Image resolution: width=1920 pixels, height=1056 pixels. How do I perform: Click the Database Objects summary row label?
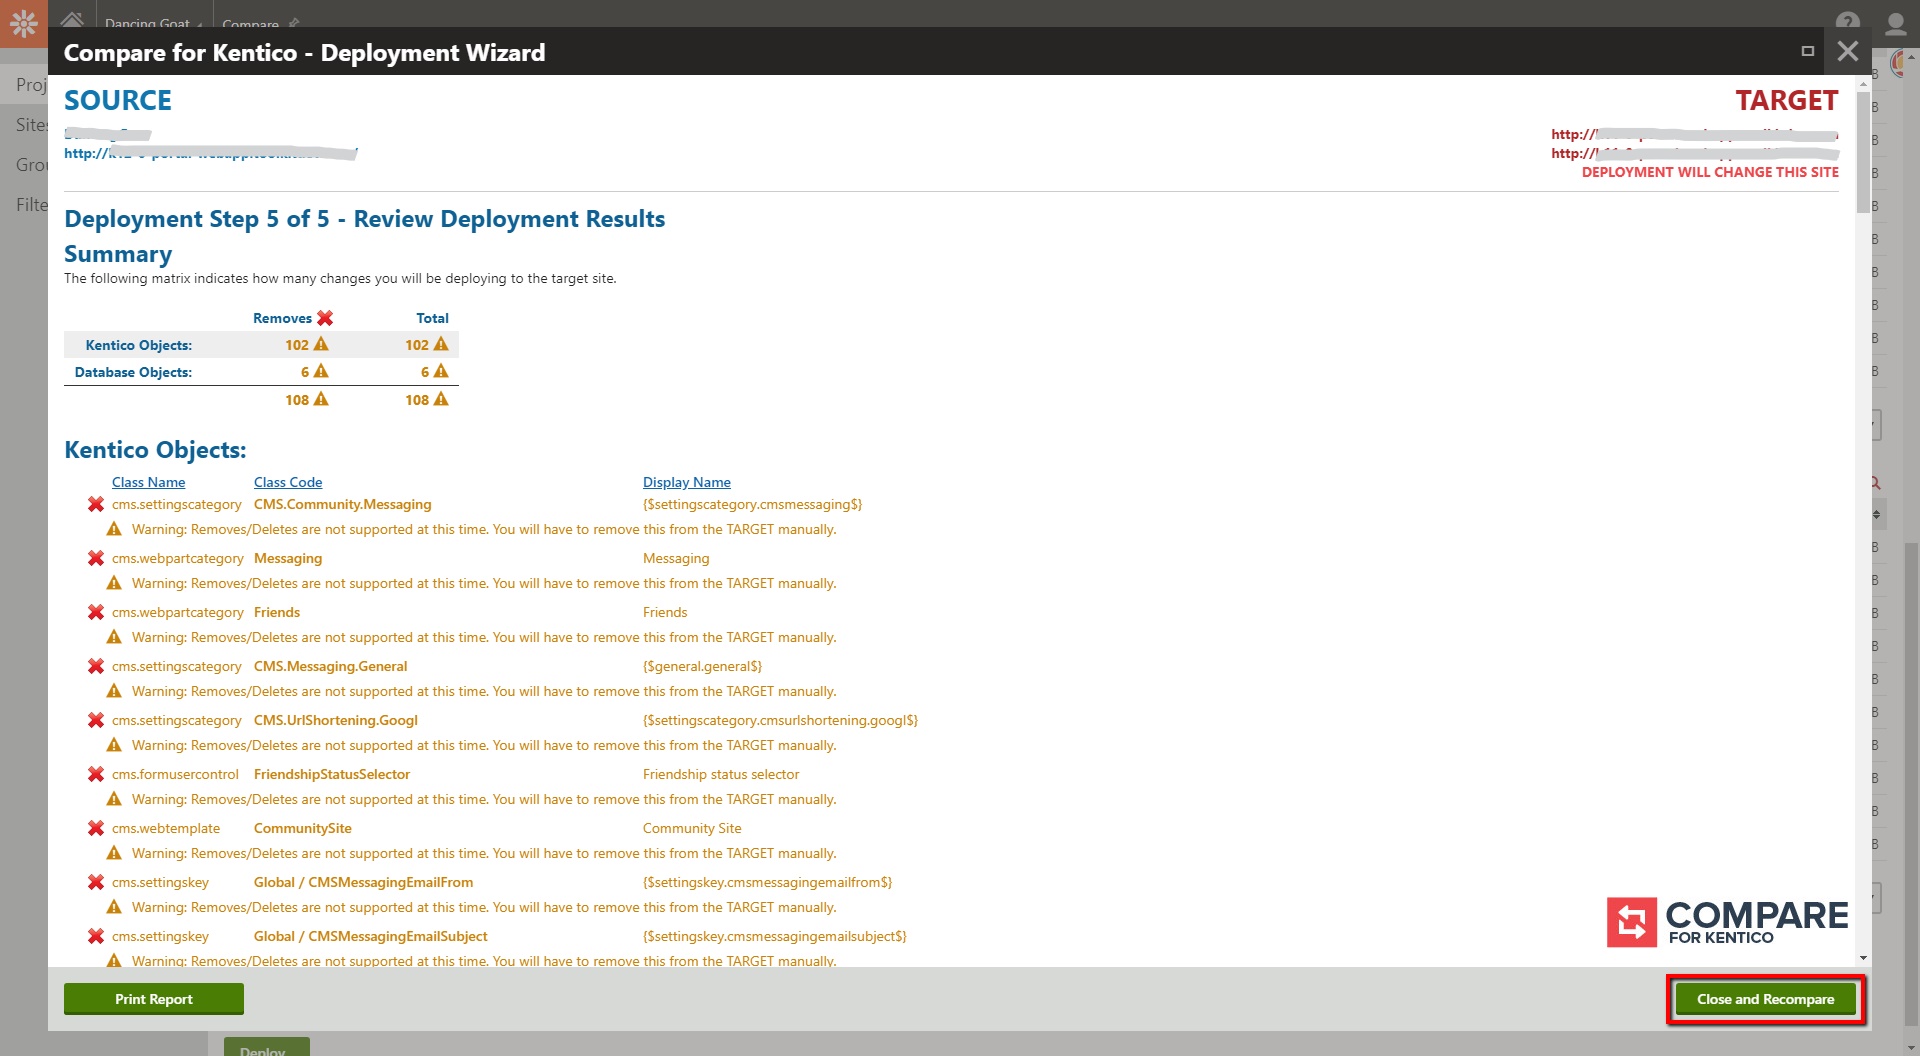tap(133, 372)
